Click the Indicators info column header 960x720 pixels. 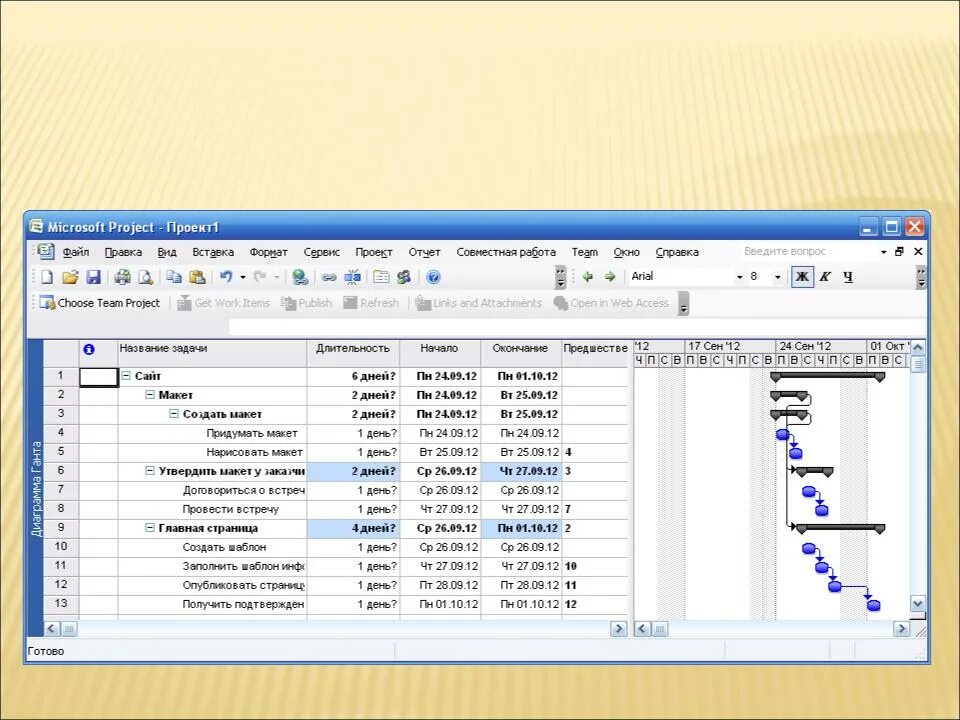tap(98, 353)
